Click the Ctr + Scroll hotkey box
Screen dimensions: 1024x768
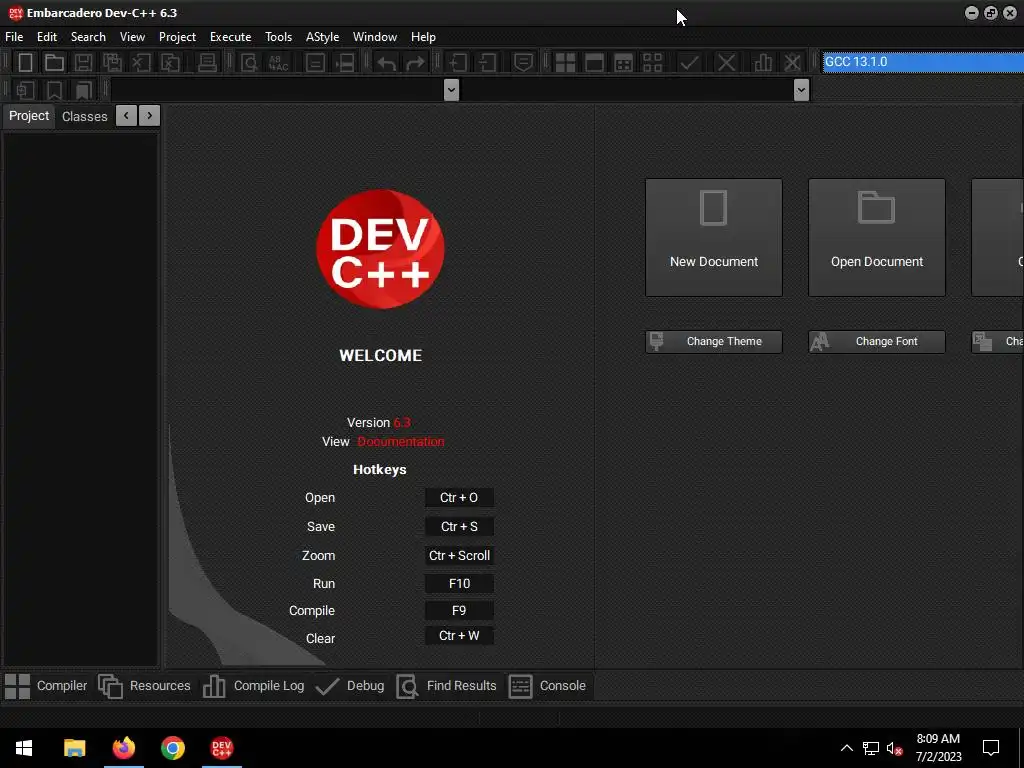point(459,556)
